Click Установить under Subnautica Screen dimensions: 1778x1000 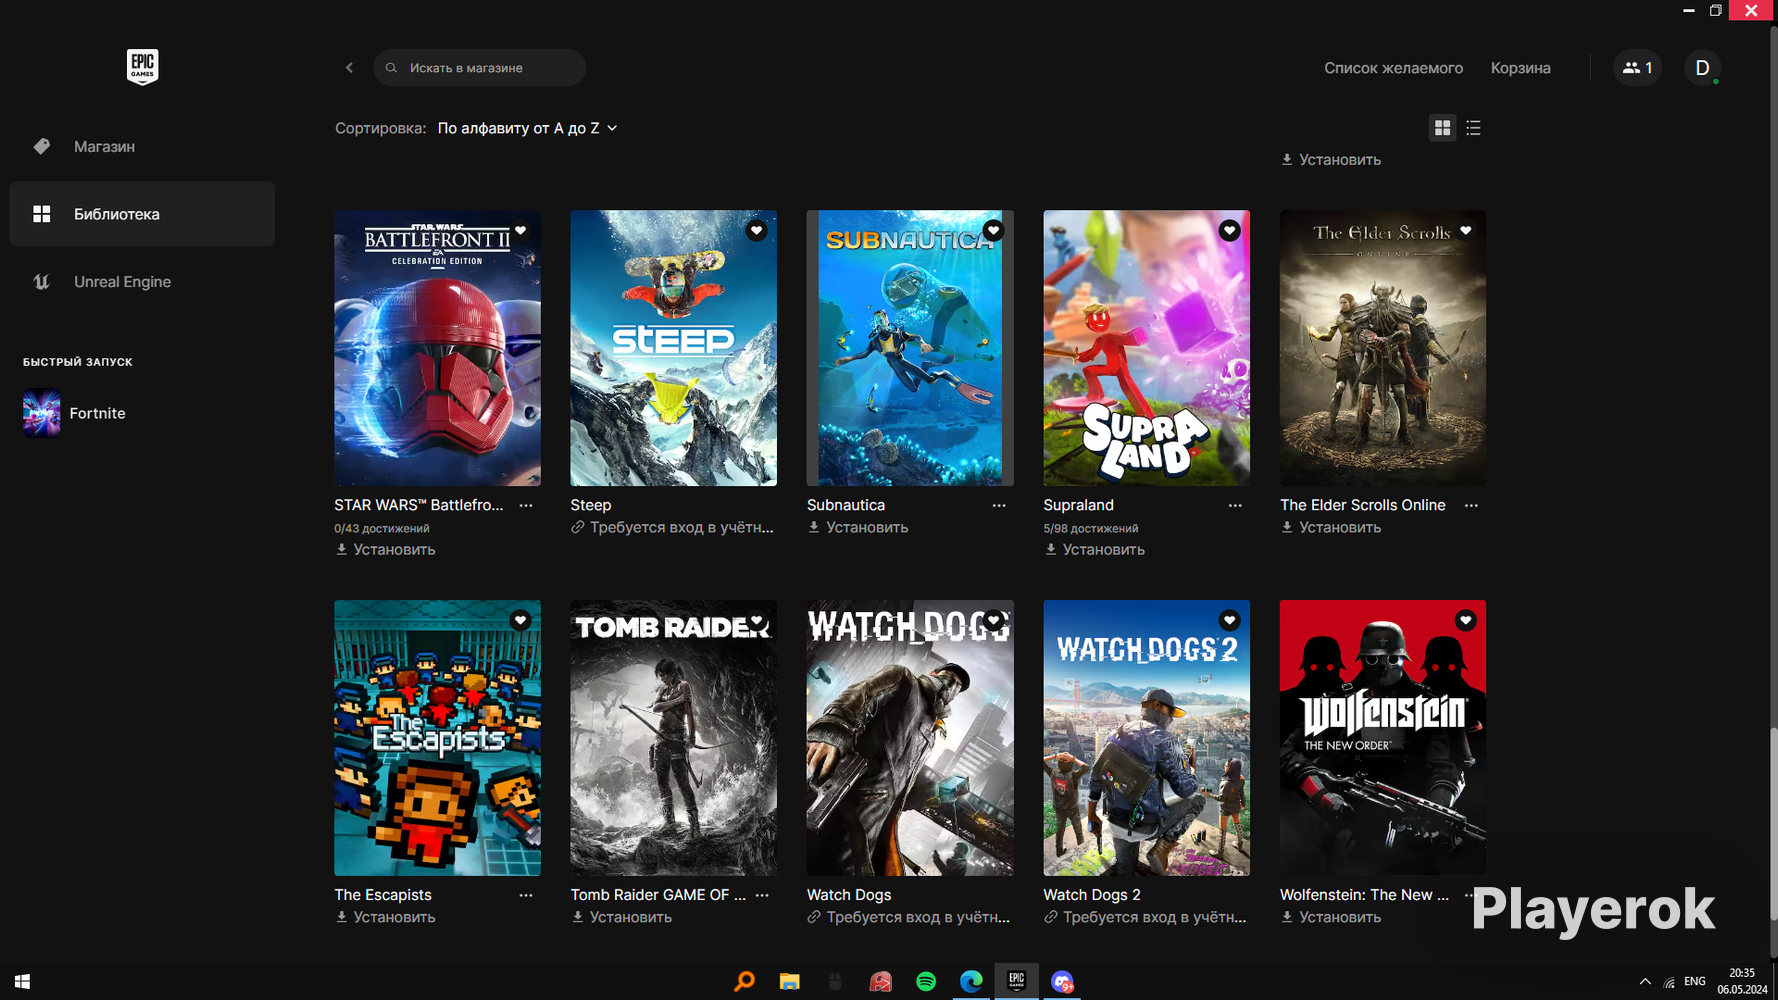click(x=858, y=527)
